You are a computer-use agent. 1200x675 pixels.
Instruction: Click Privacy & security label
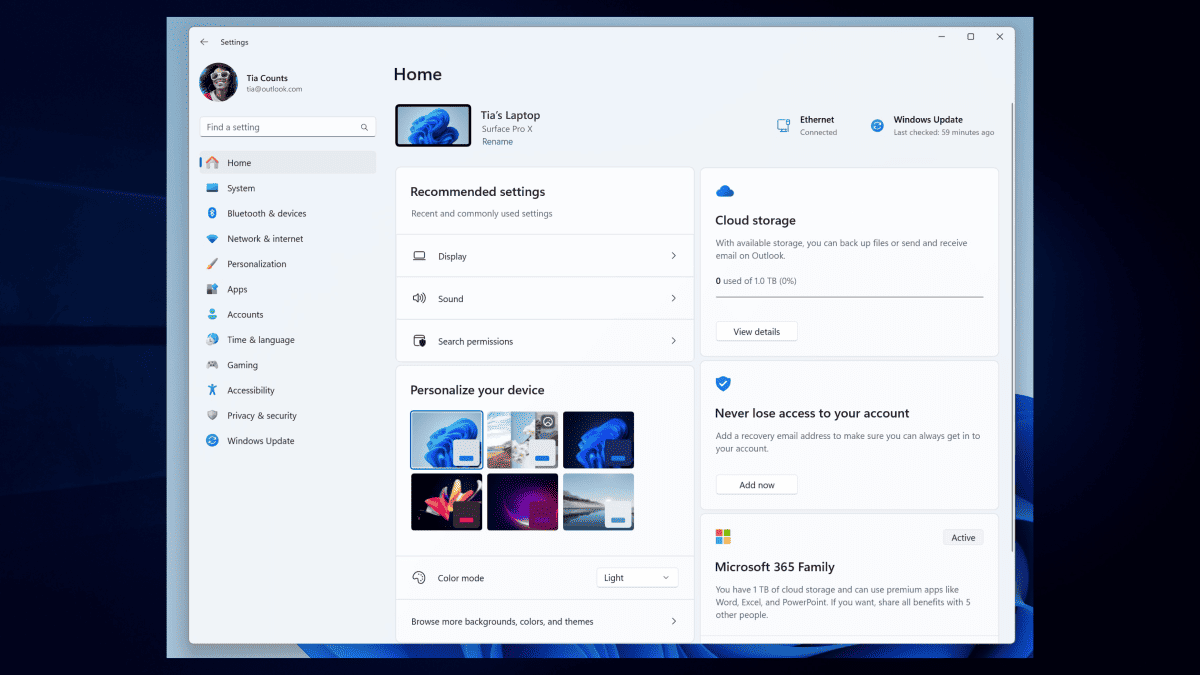tap(262, 416)
